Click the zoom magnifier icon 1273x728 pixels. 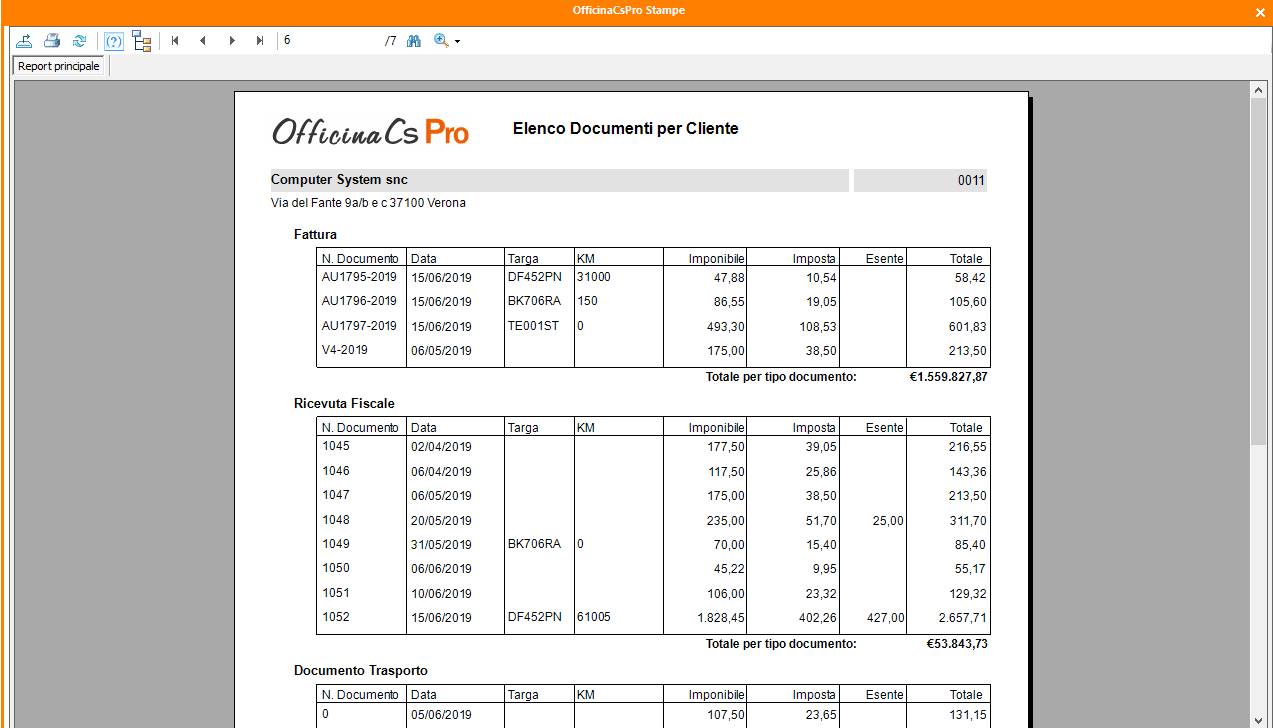coord(441,41)
